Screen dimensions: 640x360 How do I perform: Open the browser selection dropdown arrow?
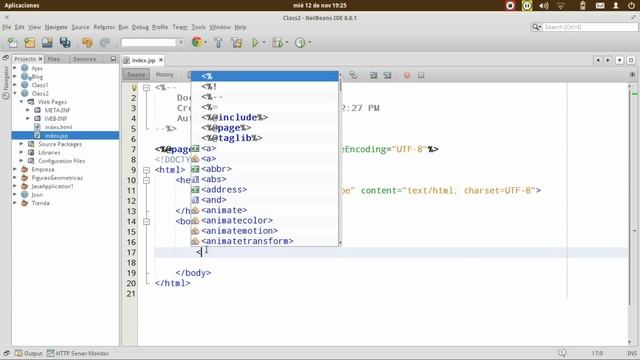click(x=205, y=42)
